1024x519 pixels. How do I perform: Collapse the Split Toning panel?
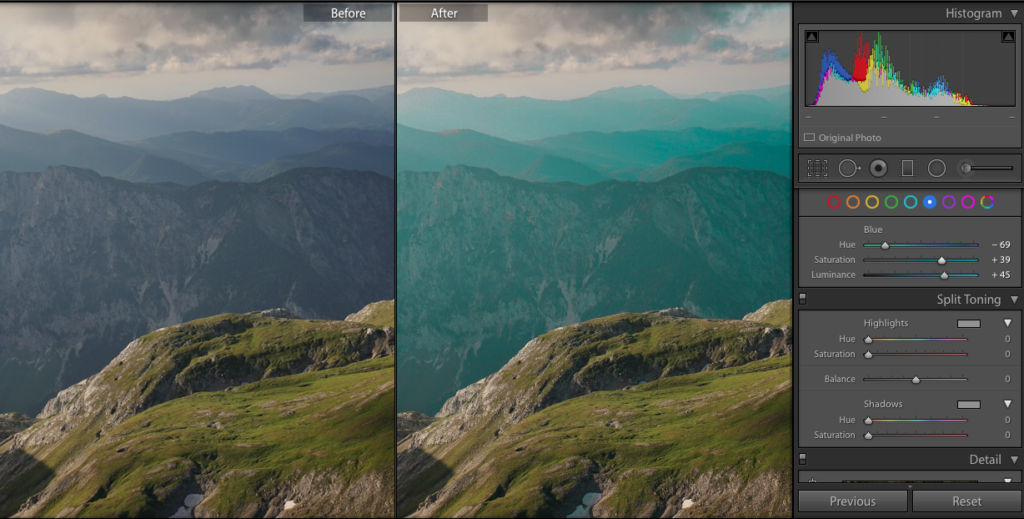[1013, 299]
